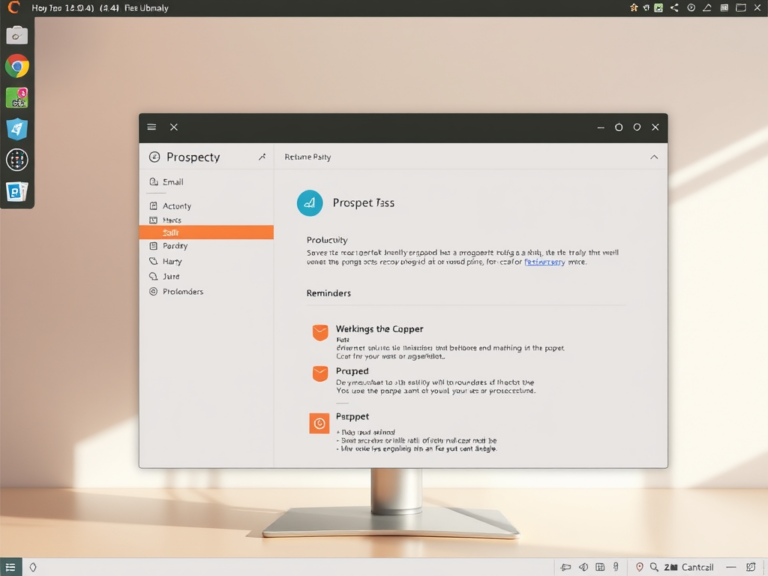Click the green menu icon at bottom-left of taskbar
This screenshot has width=768, height=576.
point(11,567)
